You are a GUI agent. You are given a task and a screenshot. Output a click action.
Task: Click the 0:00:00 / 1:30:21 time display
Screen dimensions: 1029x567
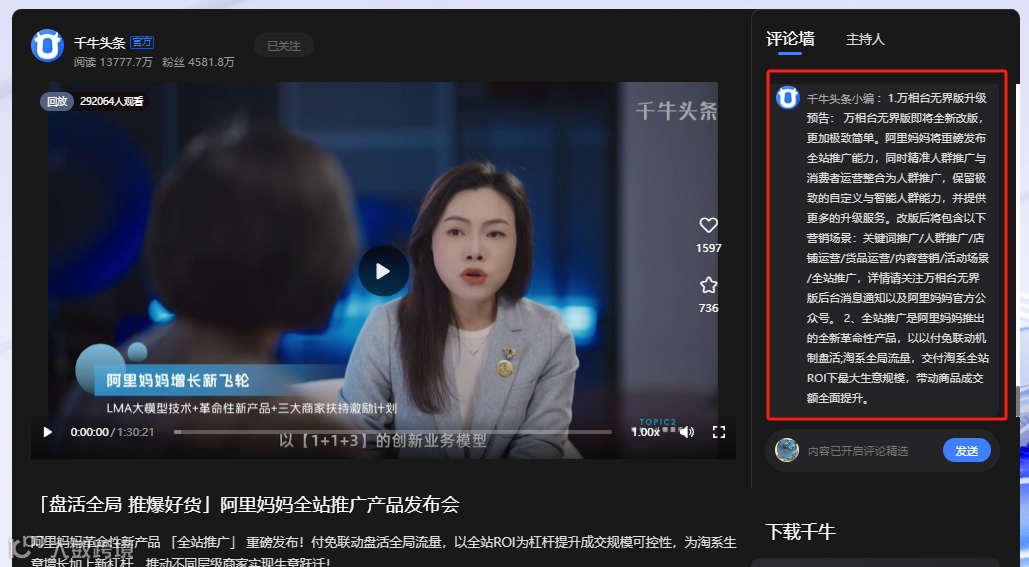pyautogui.click(x=112, y=432)
